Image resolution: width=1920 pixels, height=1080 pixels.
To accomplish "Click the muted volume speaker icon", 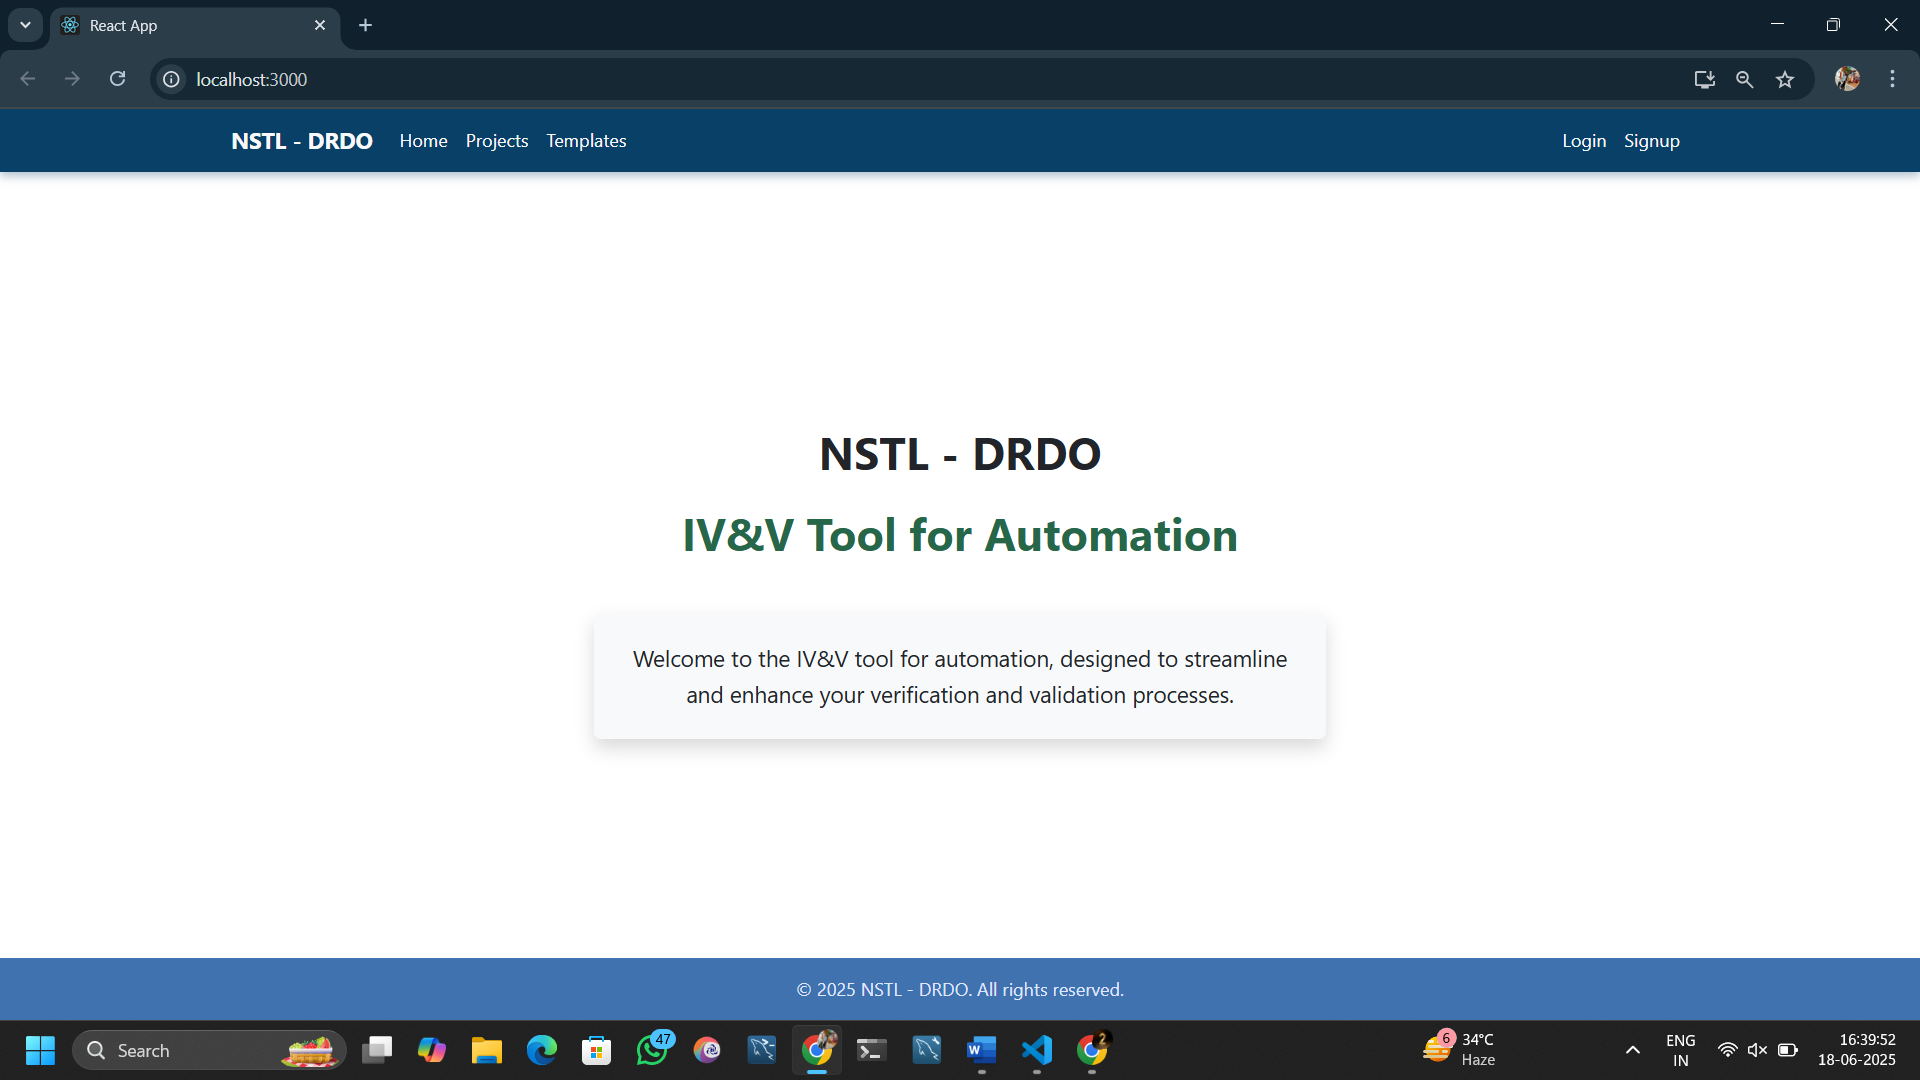I will 1757,1050.
